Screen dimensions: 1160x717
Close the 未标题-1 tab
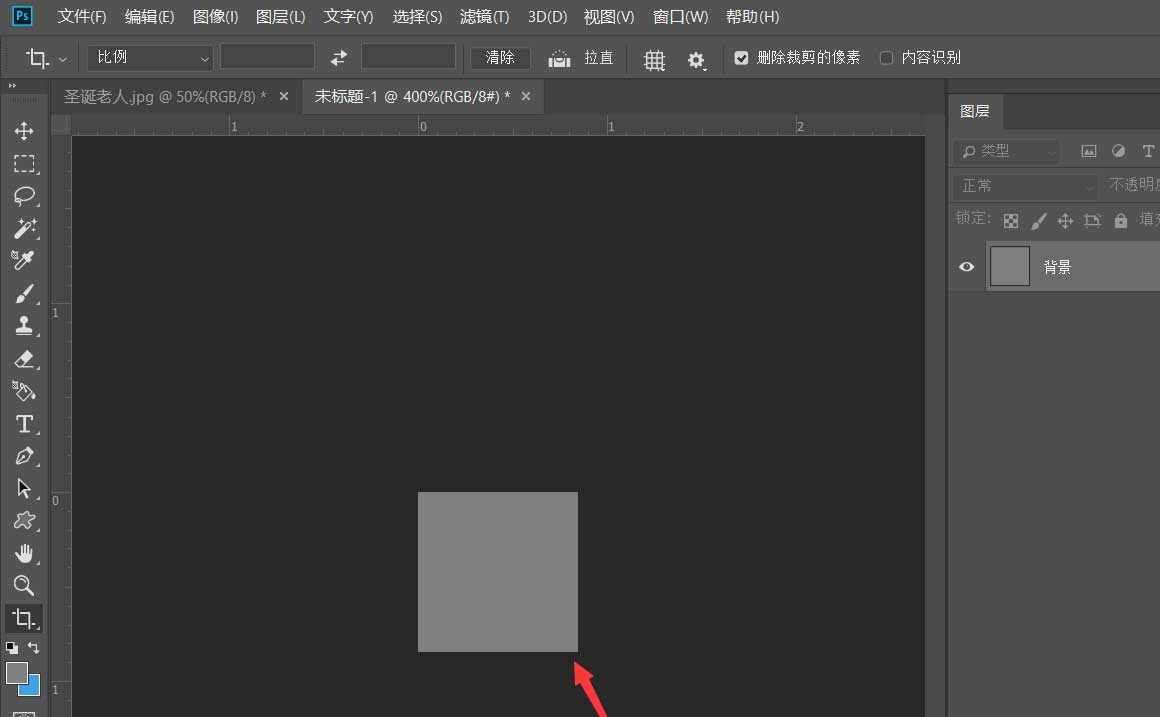click(526, 96)
